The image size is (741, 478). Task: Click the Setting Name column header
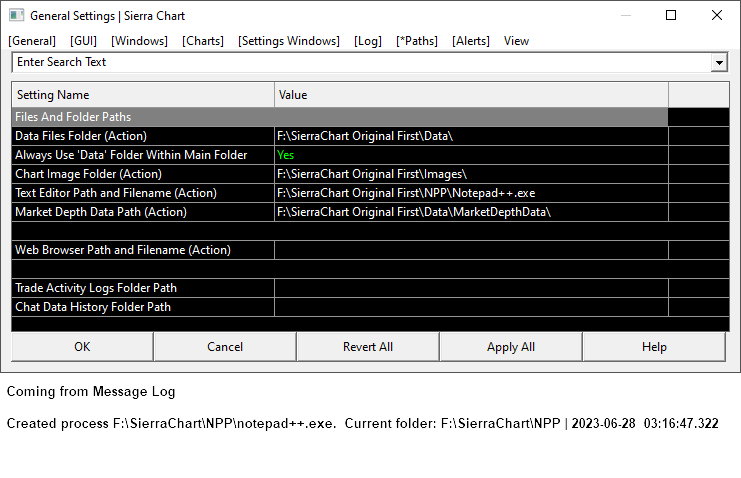(x=143, y=95)
